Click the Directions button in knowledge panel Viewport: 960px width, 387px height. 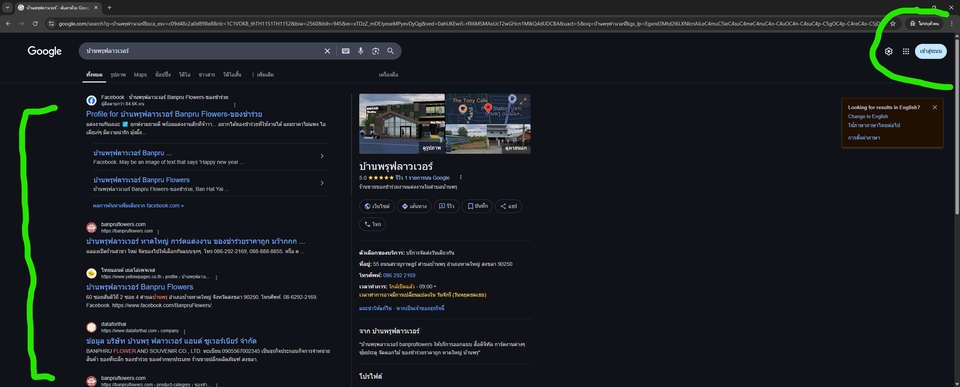coord(413,206)
